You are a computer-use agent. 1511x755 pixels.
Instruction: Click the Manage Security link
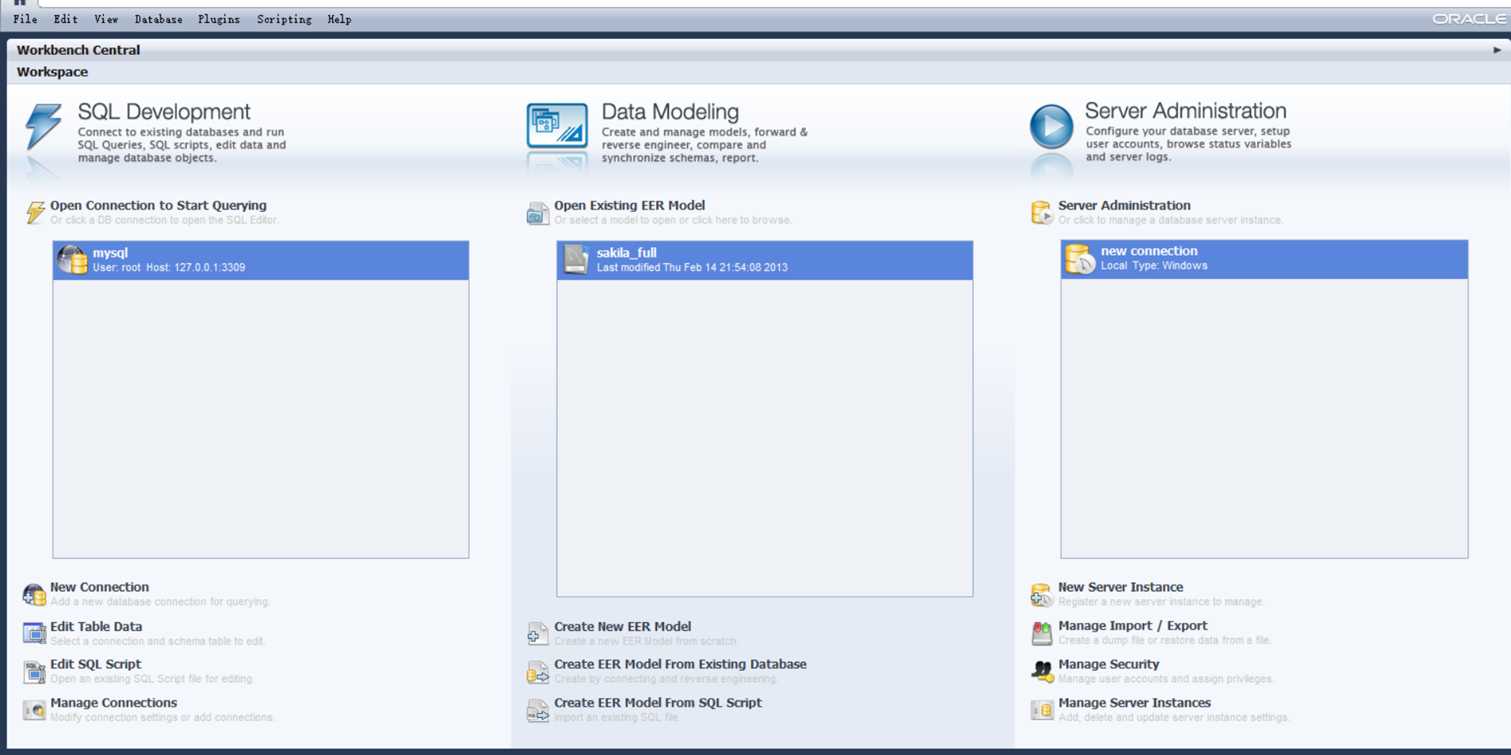[1108, 664]
